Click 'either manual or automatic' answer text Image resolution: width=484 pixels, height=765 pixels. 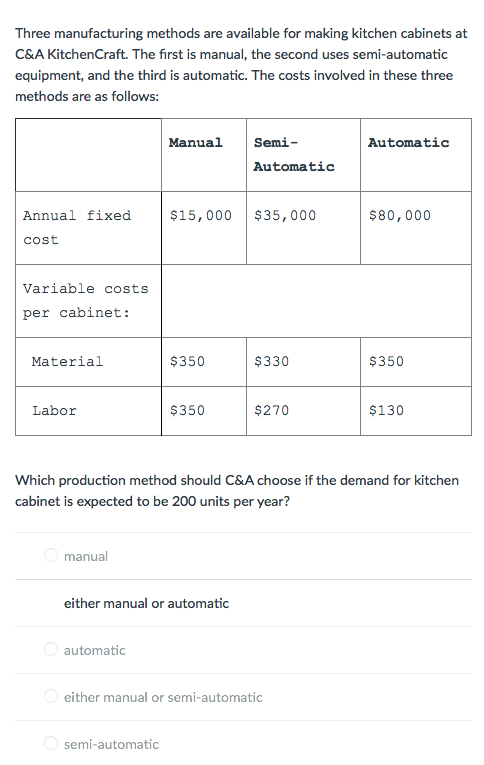(146, 604)
